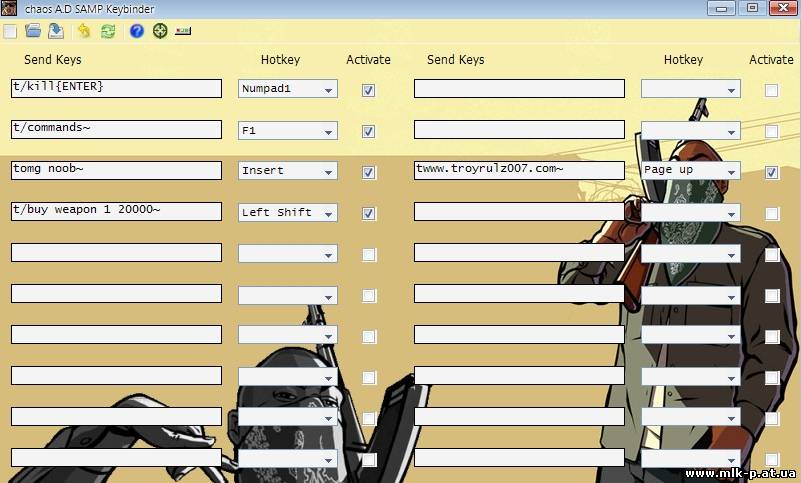The height and width of the screenshot is (483, 801).
Task: Click the tomg noob~ send keys field
Action: tap(116, 170)
